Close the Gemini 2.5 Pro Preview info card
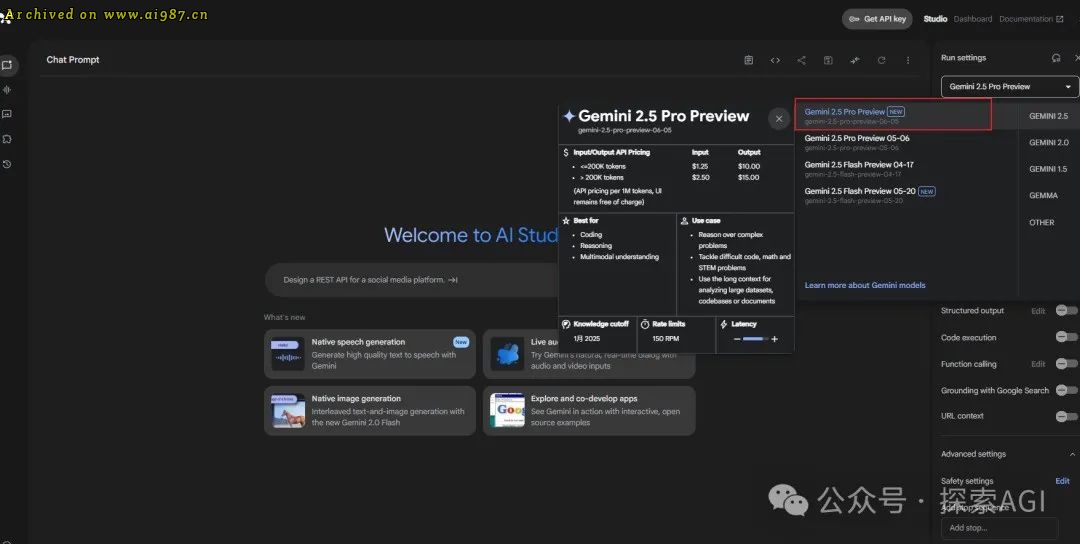Viewport: 1080px width, 544px height. click(779, 119)
